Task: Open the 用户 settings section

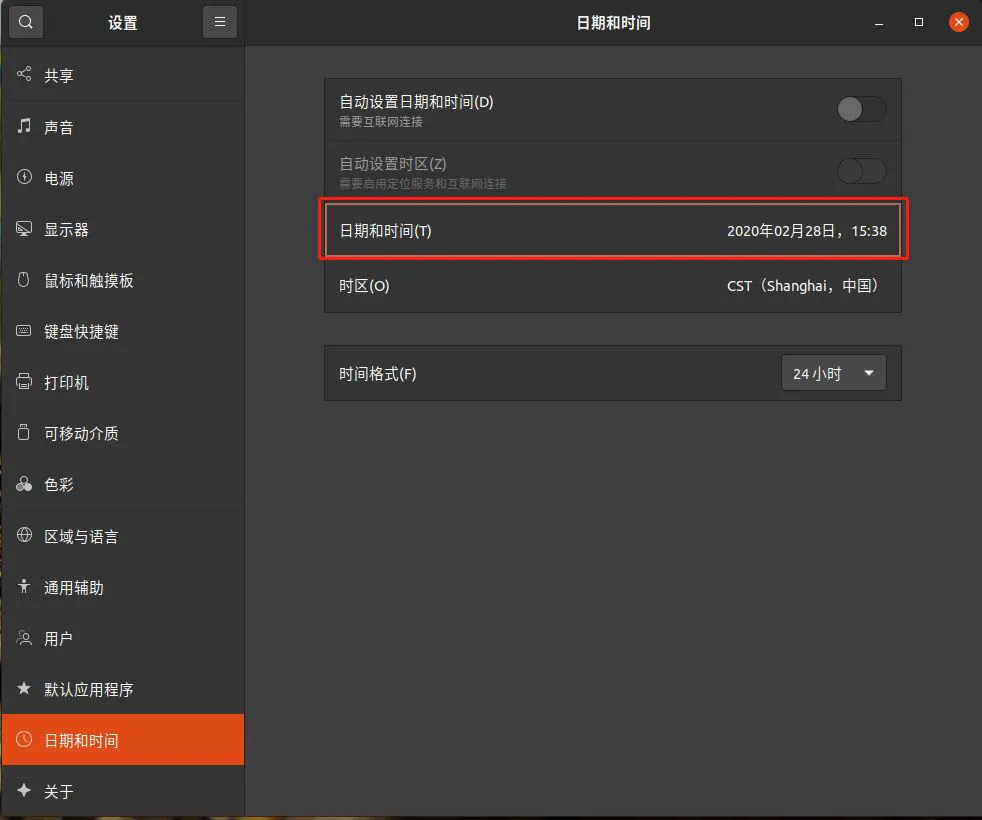Action: pyautogui.click(x=123, y=638)
